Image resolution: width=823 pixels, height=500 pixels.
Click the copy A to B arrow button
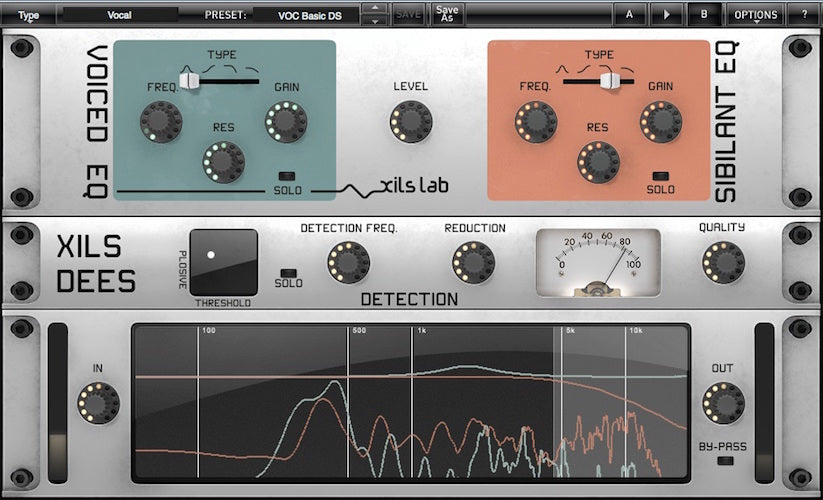666,15
